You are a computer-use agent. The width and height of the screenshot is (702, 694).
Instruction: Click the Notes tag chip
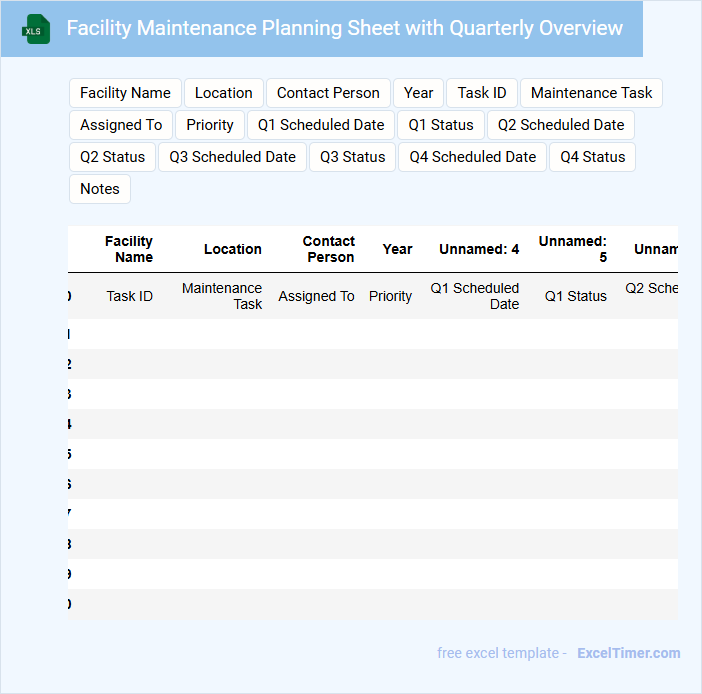[x=100, y=189]
